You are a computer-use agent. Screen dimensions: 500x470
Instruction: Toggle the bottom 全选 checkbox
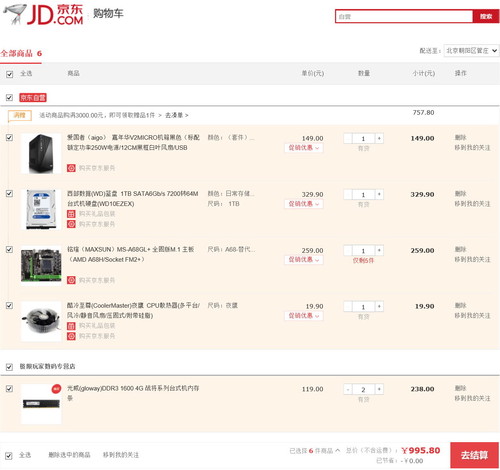coord(9,455)
